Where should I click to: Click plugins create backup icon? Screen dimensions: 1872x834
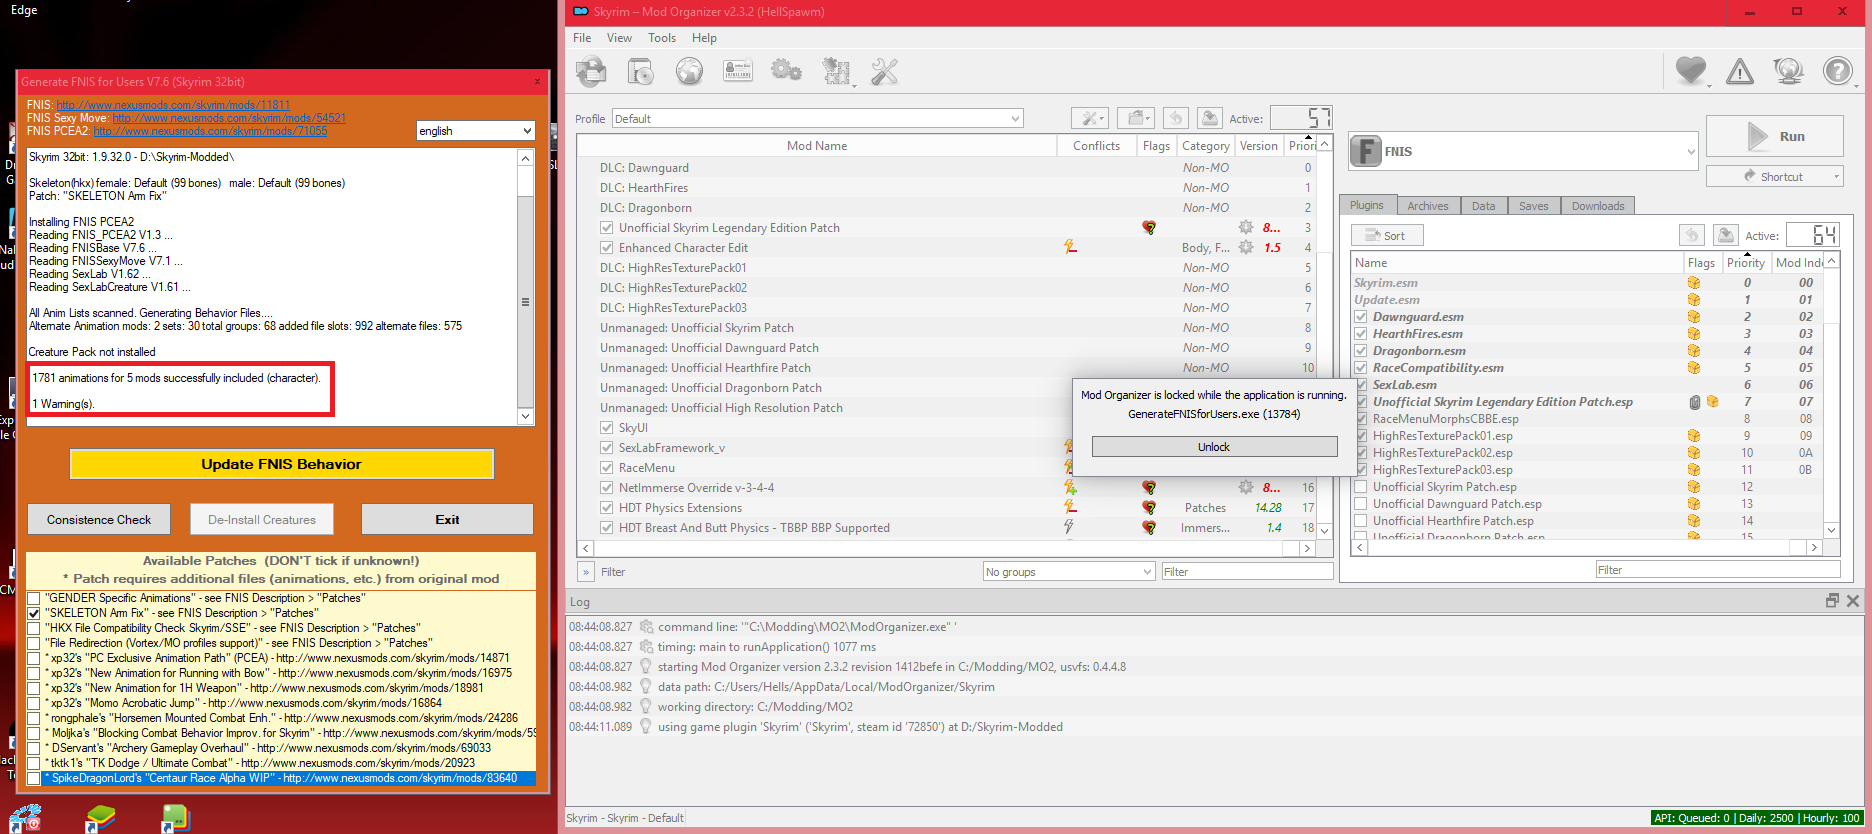tap(1725, 235)
